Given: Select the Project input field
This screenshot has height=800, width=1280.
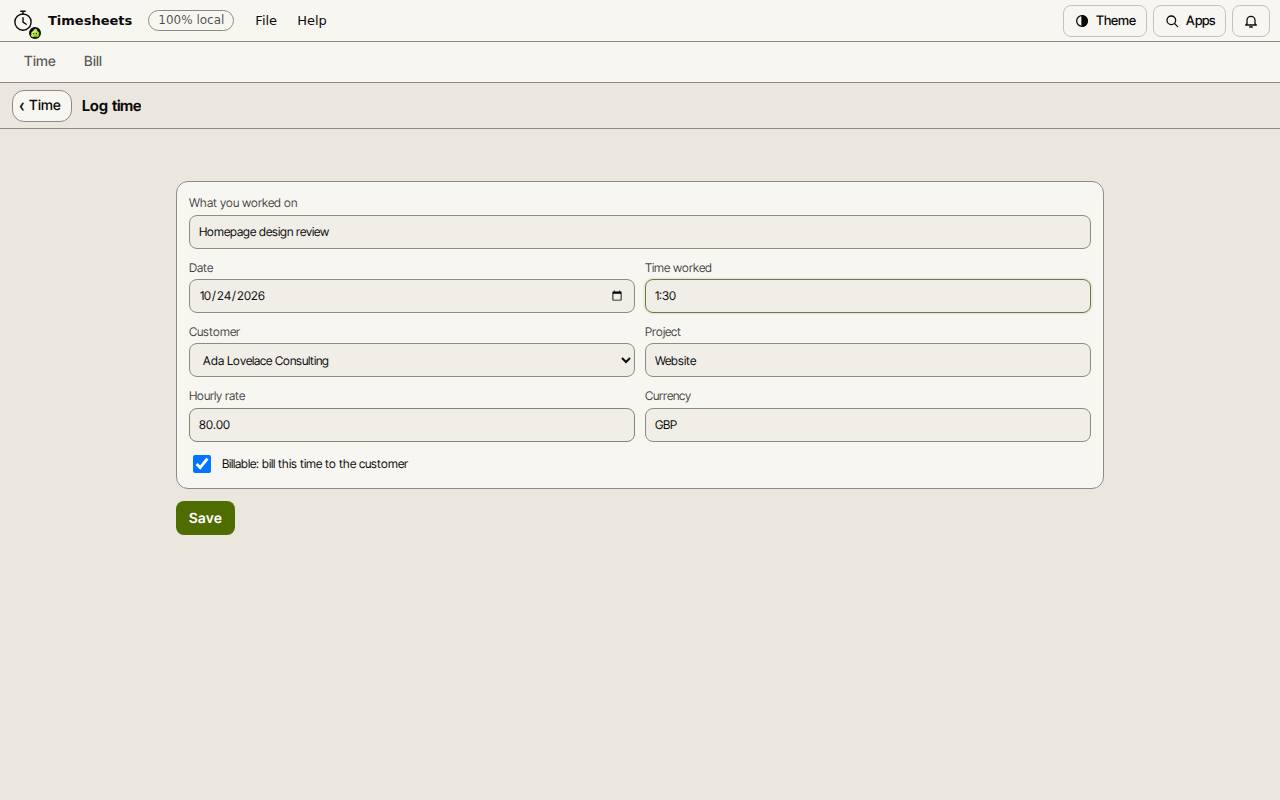Looking at the screenshot, I should 868,360.
